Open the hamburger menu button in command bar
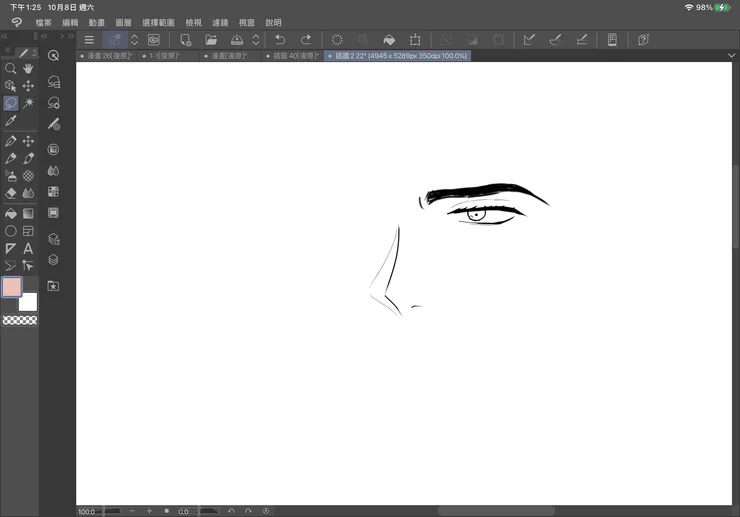The height and width of the screenshot is (517, 740). (x=89, y=40)
